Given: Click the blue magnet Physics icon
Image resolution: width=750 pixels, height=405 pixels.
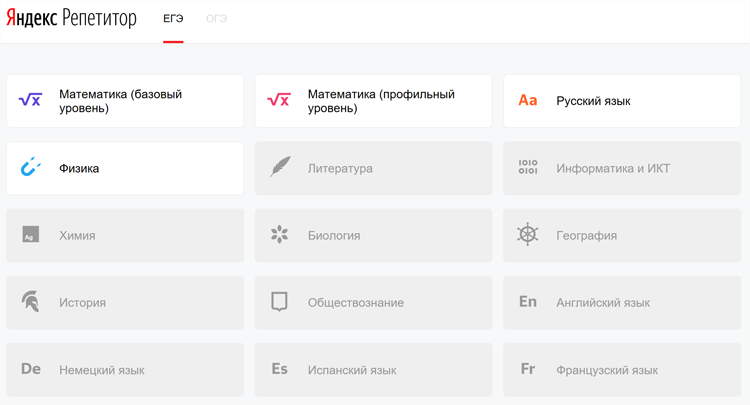Looking at the screenshot, I should [x=30, y=168].
